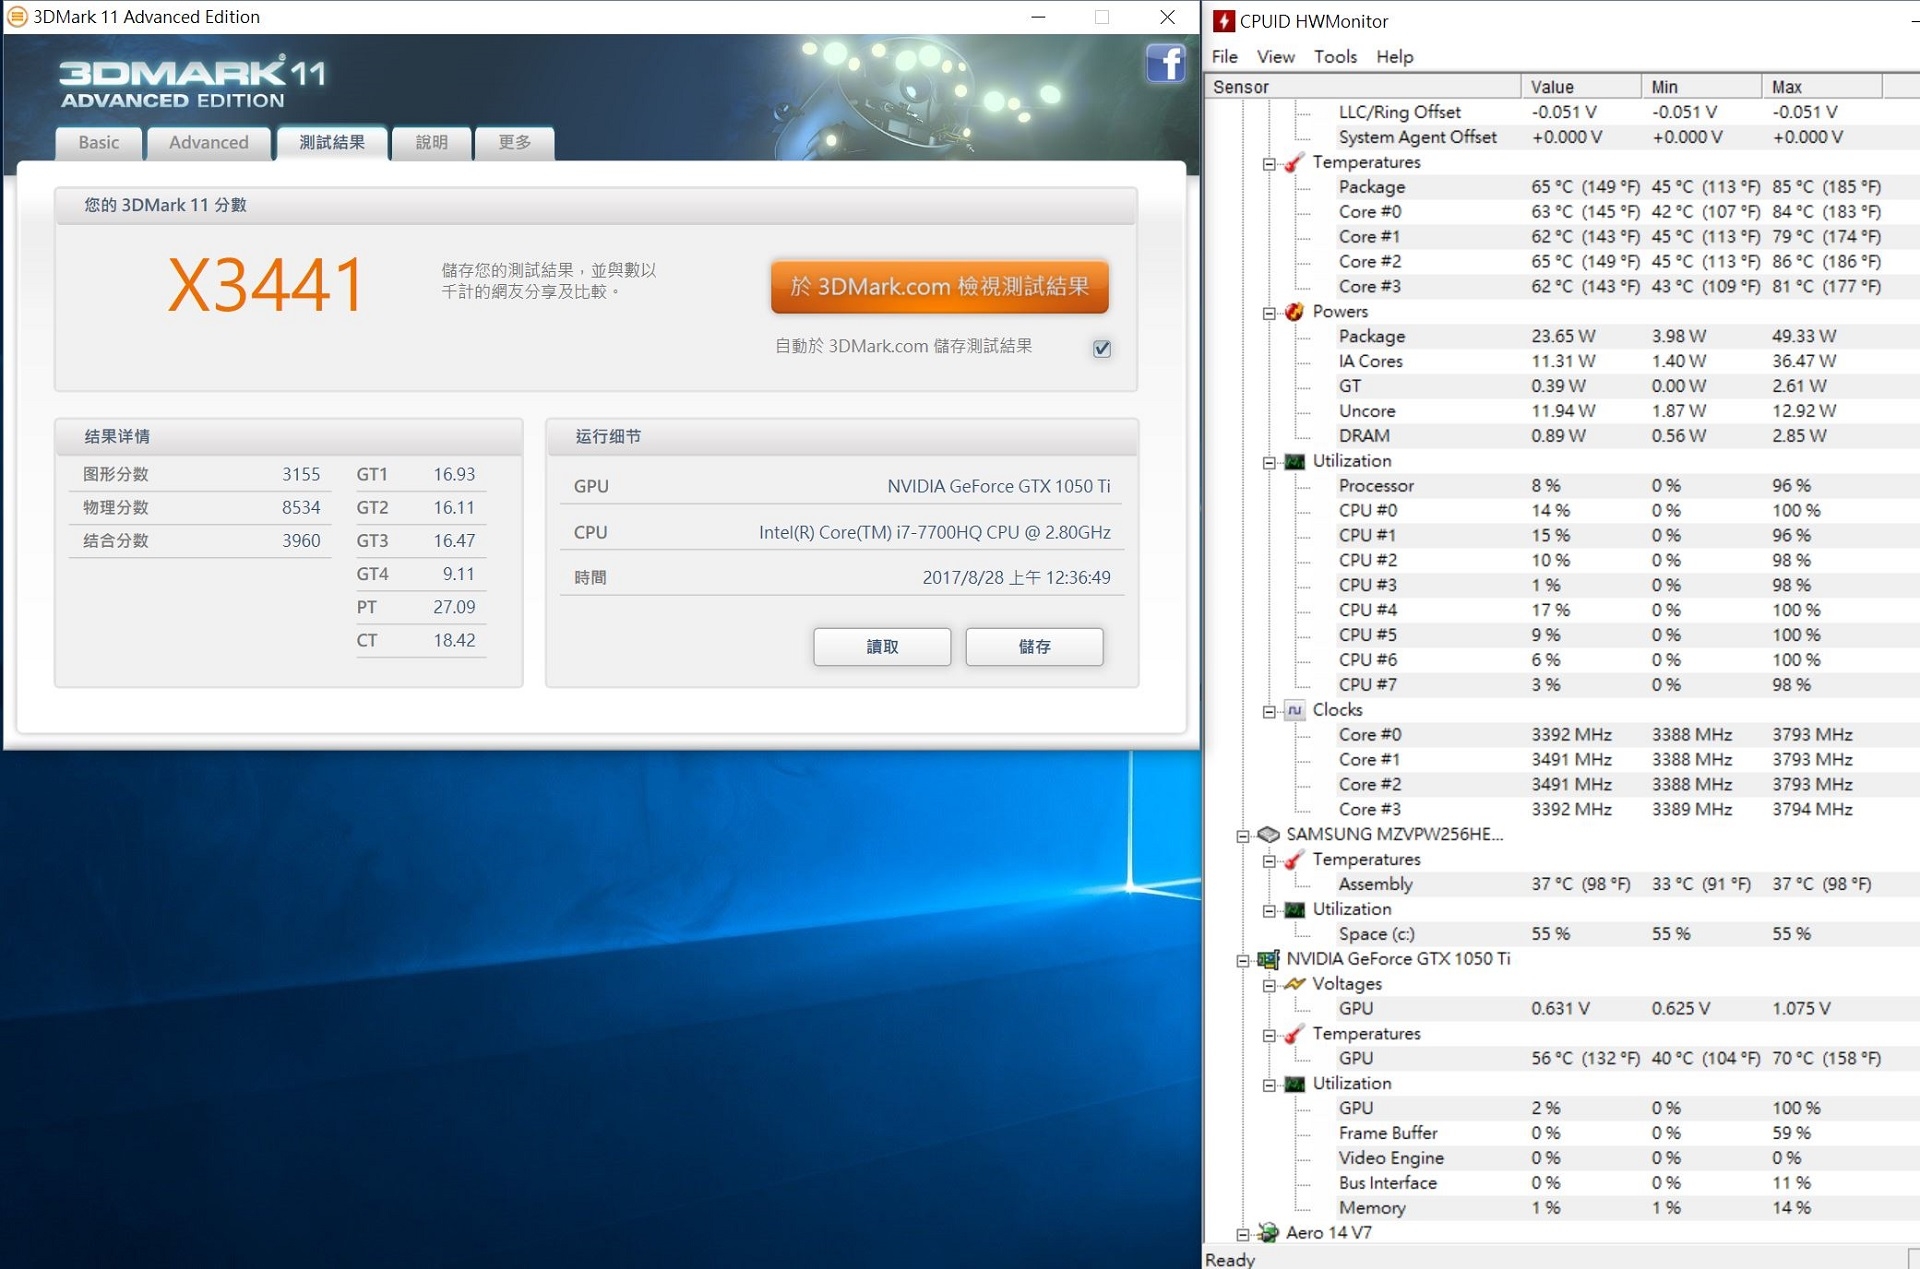Click the Powers flame icon
This screenshot has width=1920, height=1269.
(x=1294, y=312)
